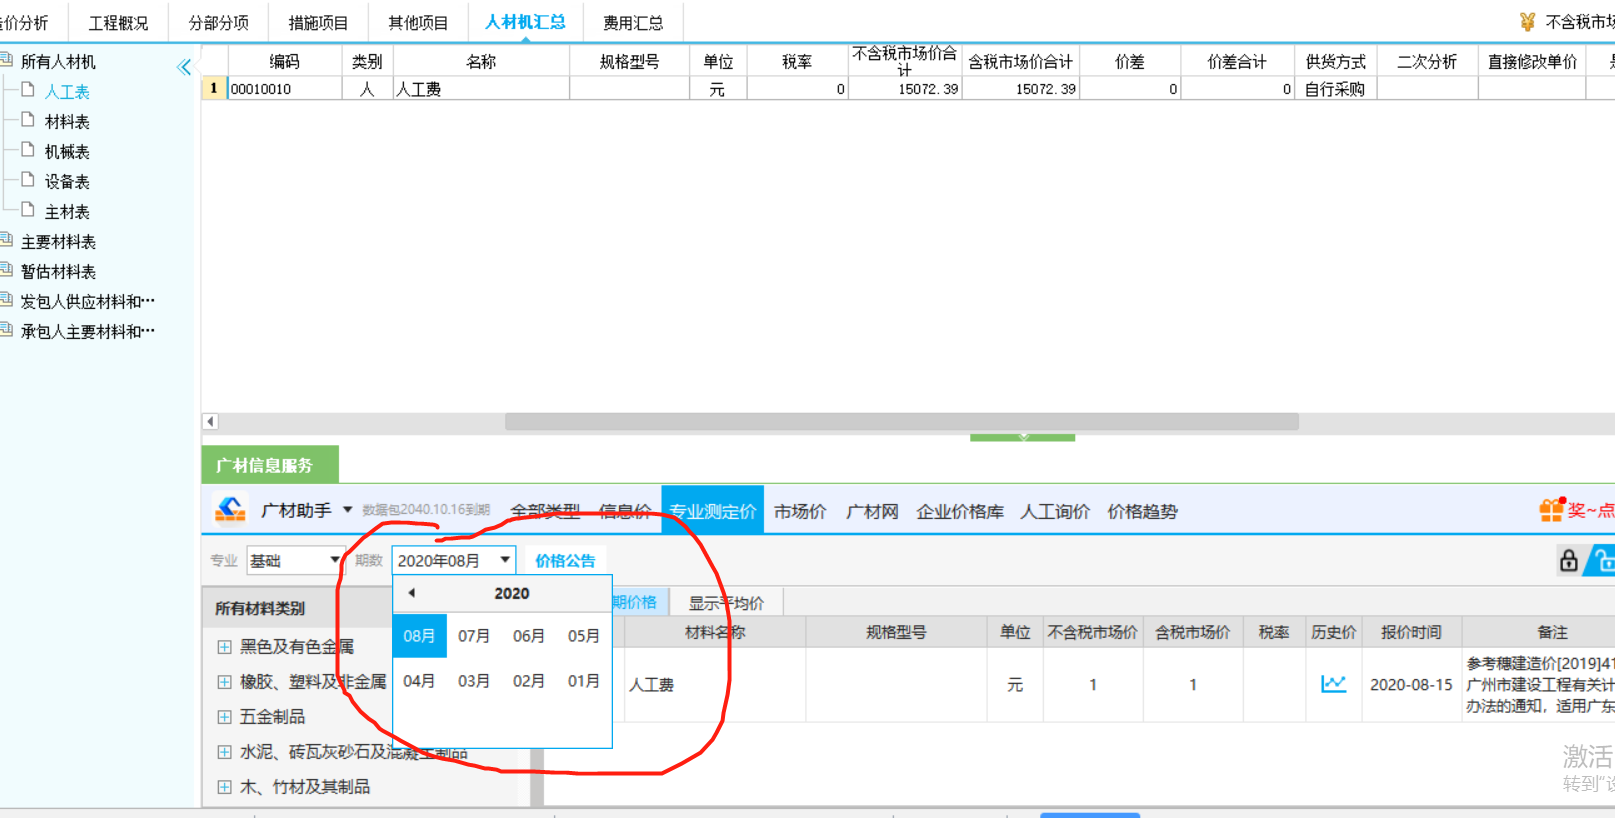Open the 广材网 tab
The height and width of the screenshot is (818, 1615).
[x=872, y=511]
